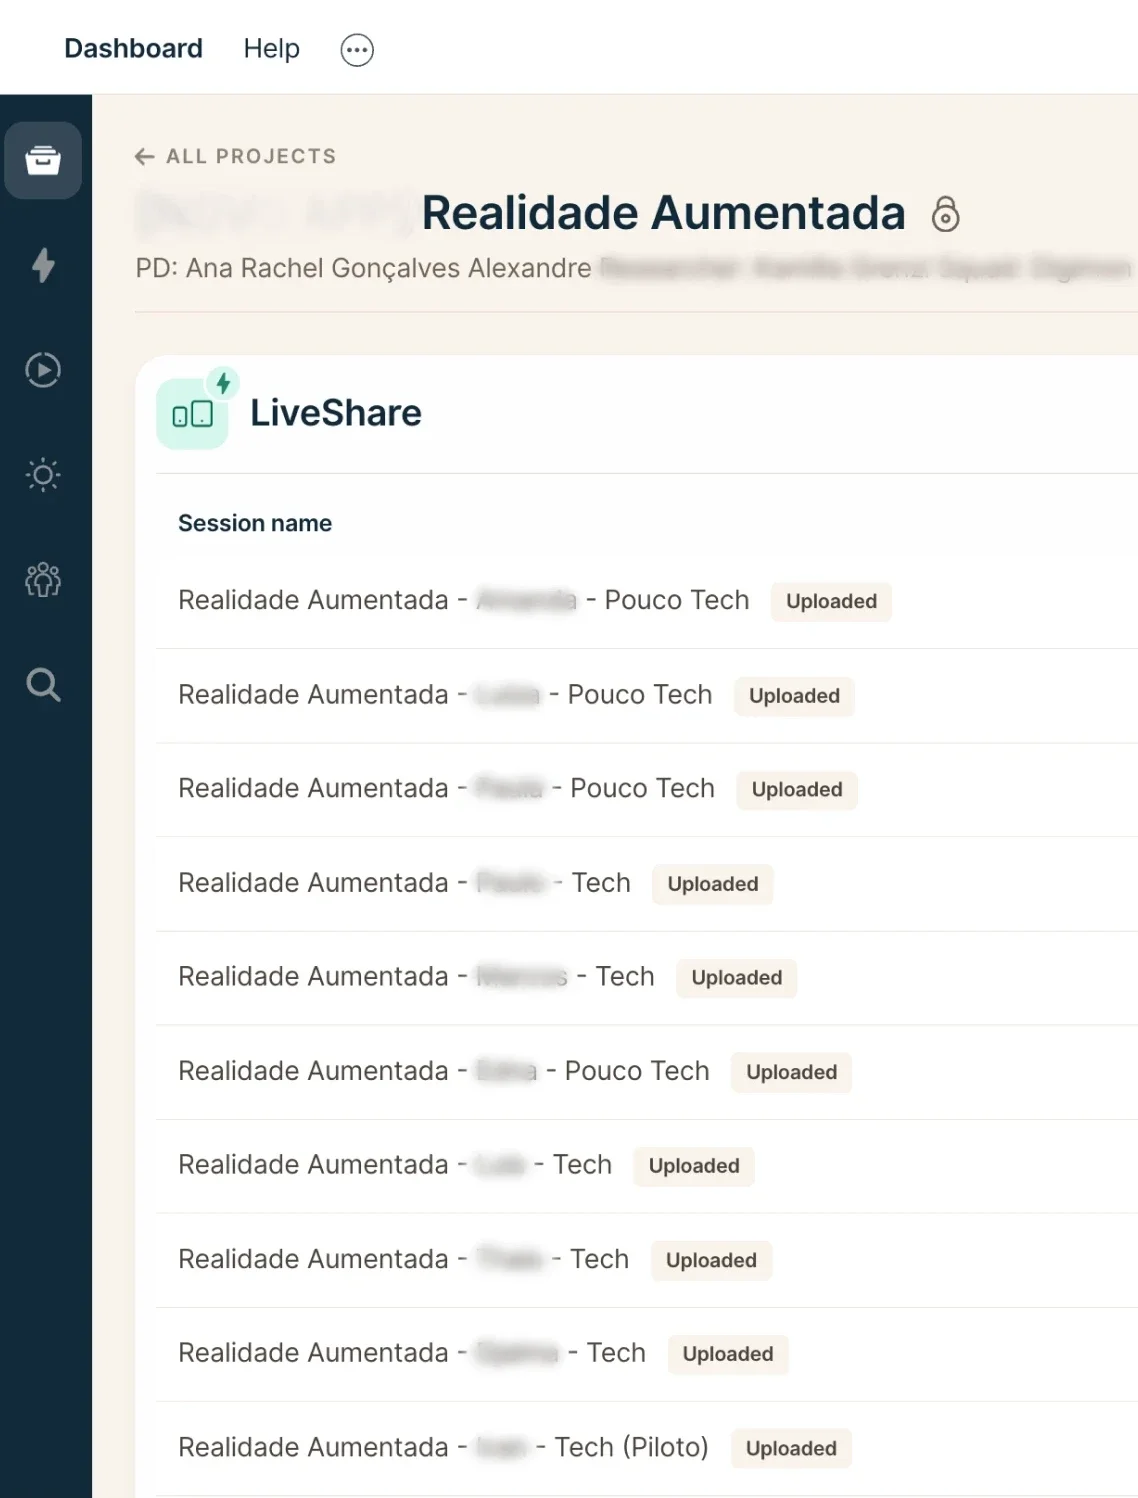Open the seventh session row labeled Tech
The image size is (1138, 1498).
647,1166
